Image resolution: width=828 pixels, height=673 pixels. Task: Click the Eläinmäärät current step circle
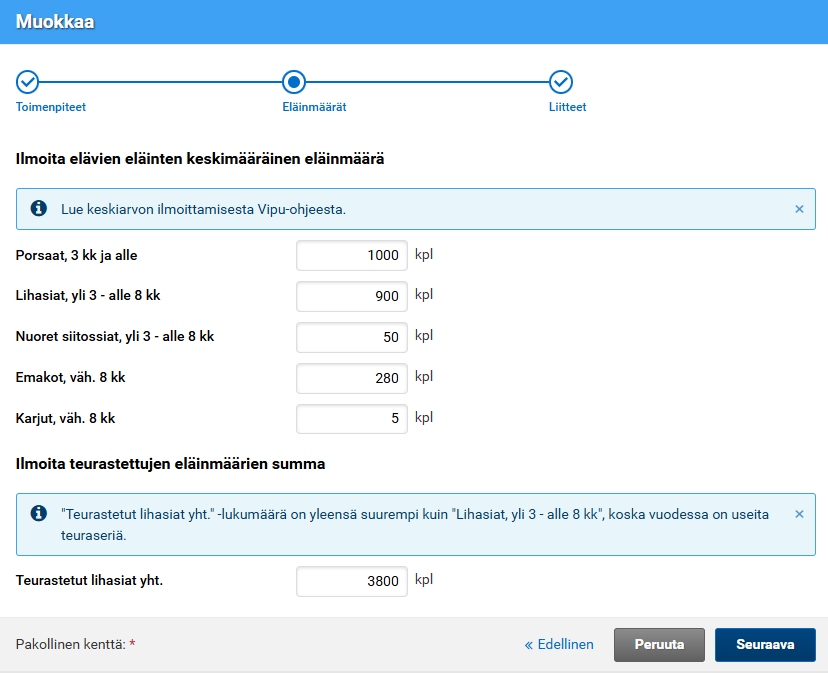click(294, 82)
